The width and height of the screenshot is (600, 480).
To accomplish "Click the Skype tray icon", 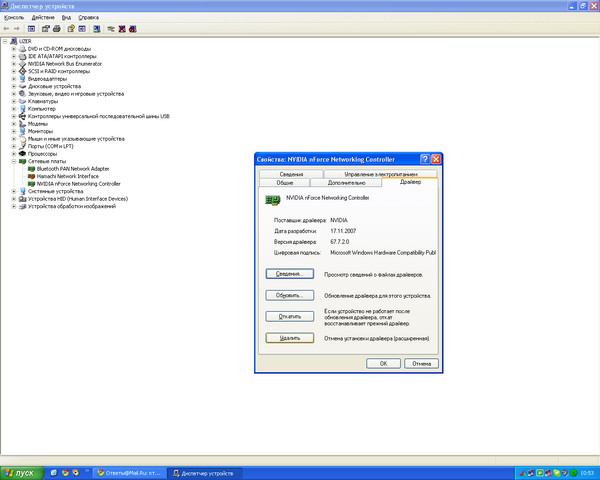I will 557,473.
